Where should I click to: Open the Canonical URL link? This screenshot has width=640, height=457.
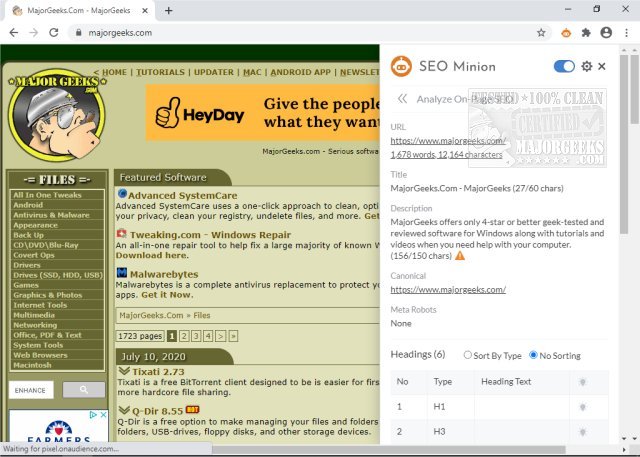(448, 289)
